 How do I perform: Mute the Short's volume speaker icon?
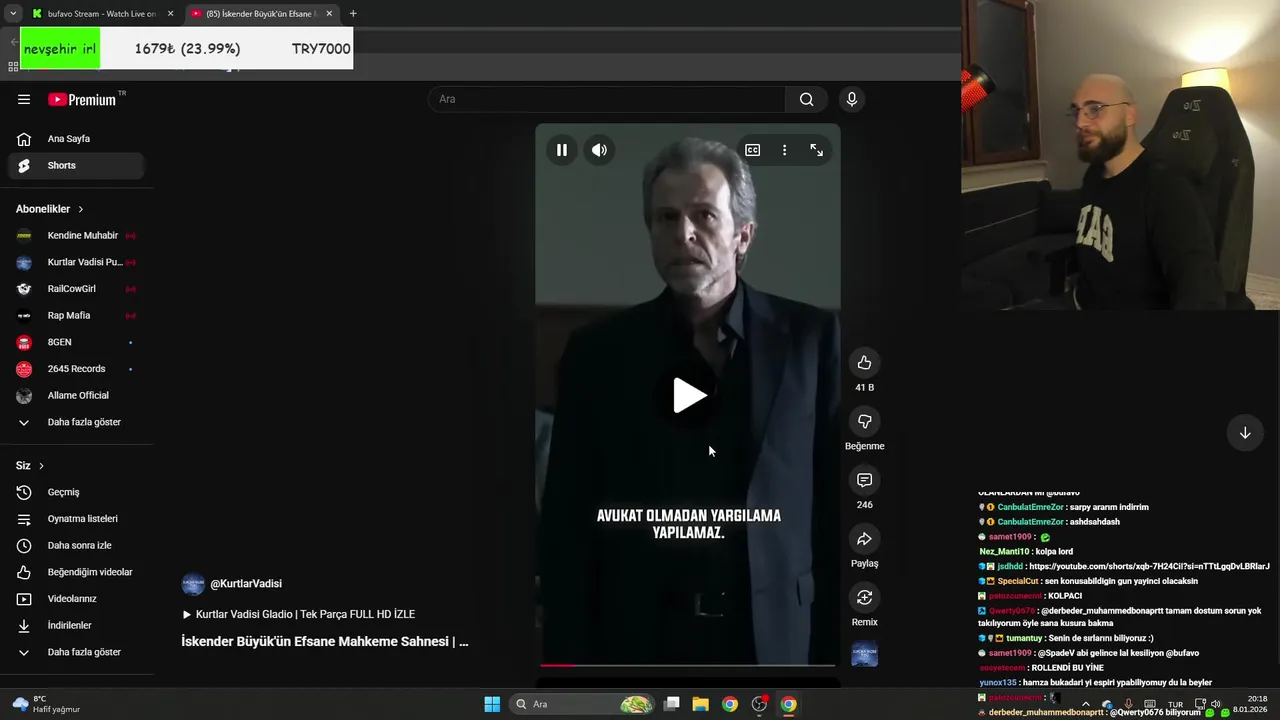pyautogui.click(x=599, y=150)
